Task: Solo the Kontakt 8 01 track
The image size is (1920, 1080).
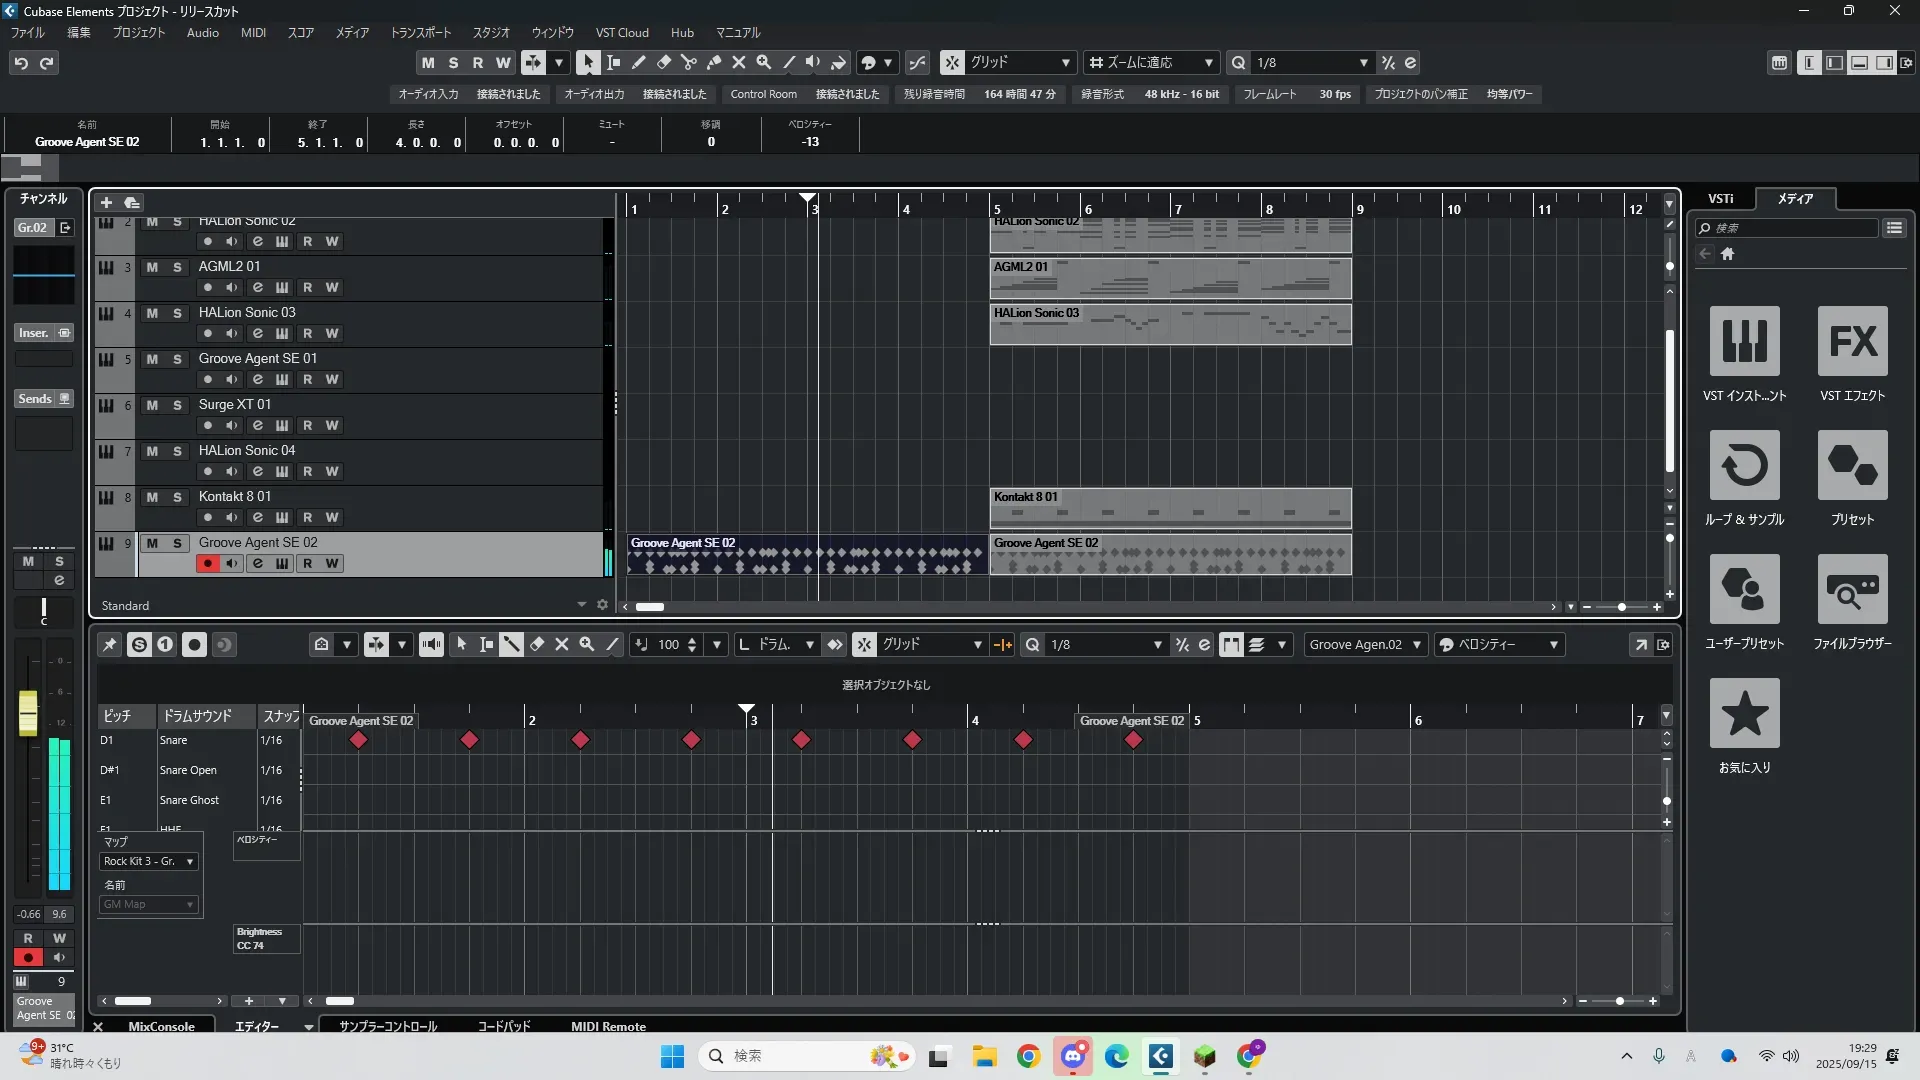Action: pos(177,497)
